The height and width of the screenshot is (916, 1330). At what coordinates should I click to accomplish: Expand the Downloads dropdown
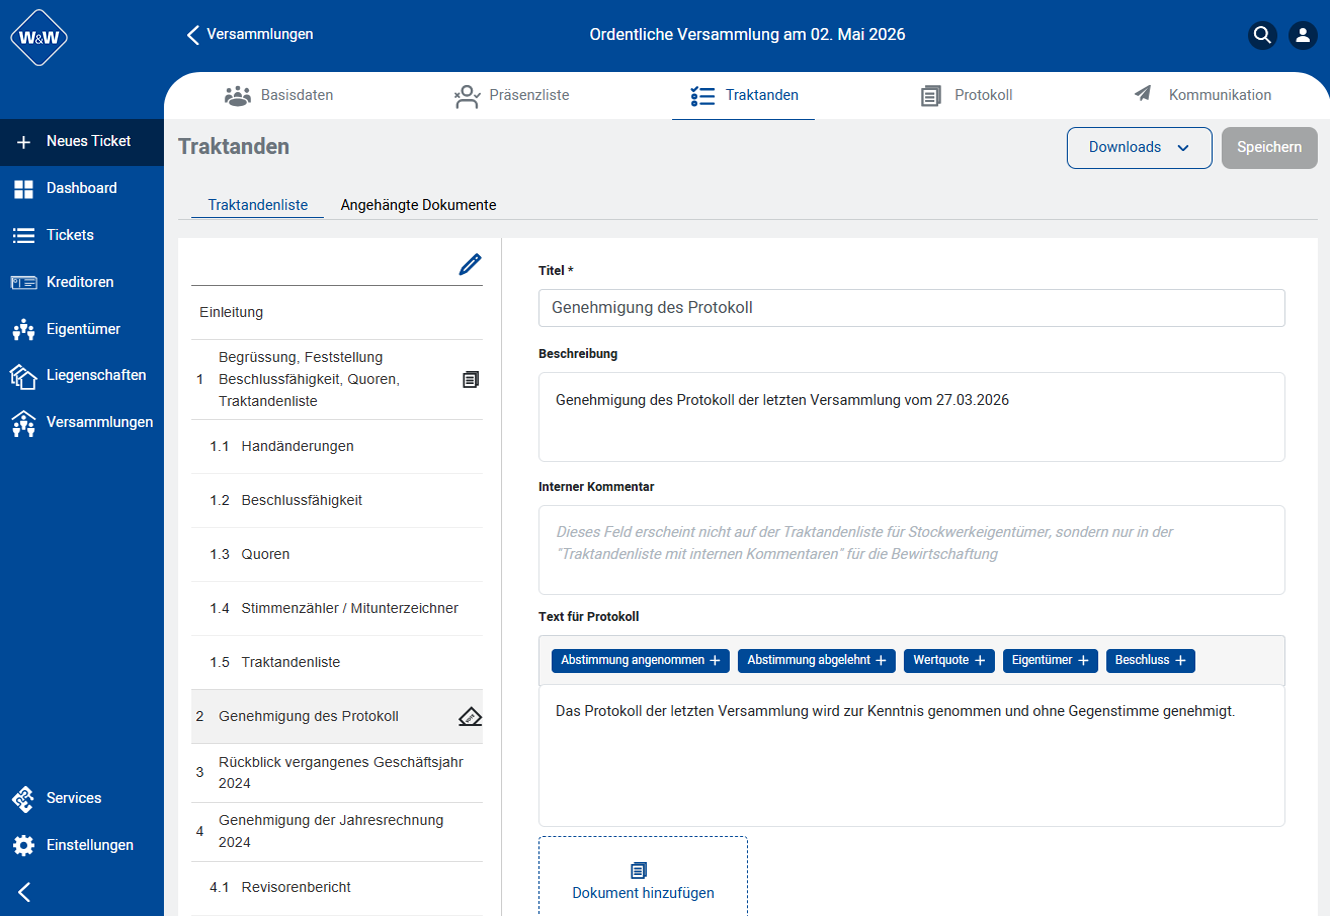[x=1139, y=147]
